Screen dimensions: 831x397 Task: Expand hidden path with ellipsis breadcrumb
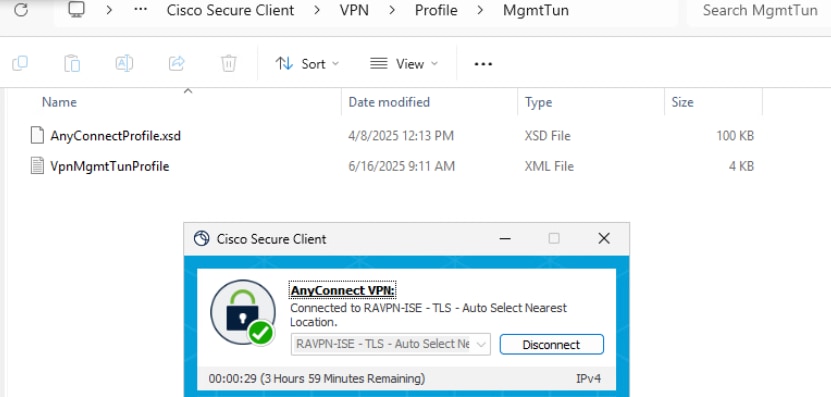pyautogui.click(x=140, y=10)
